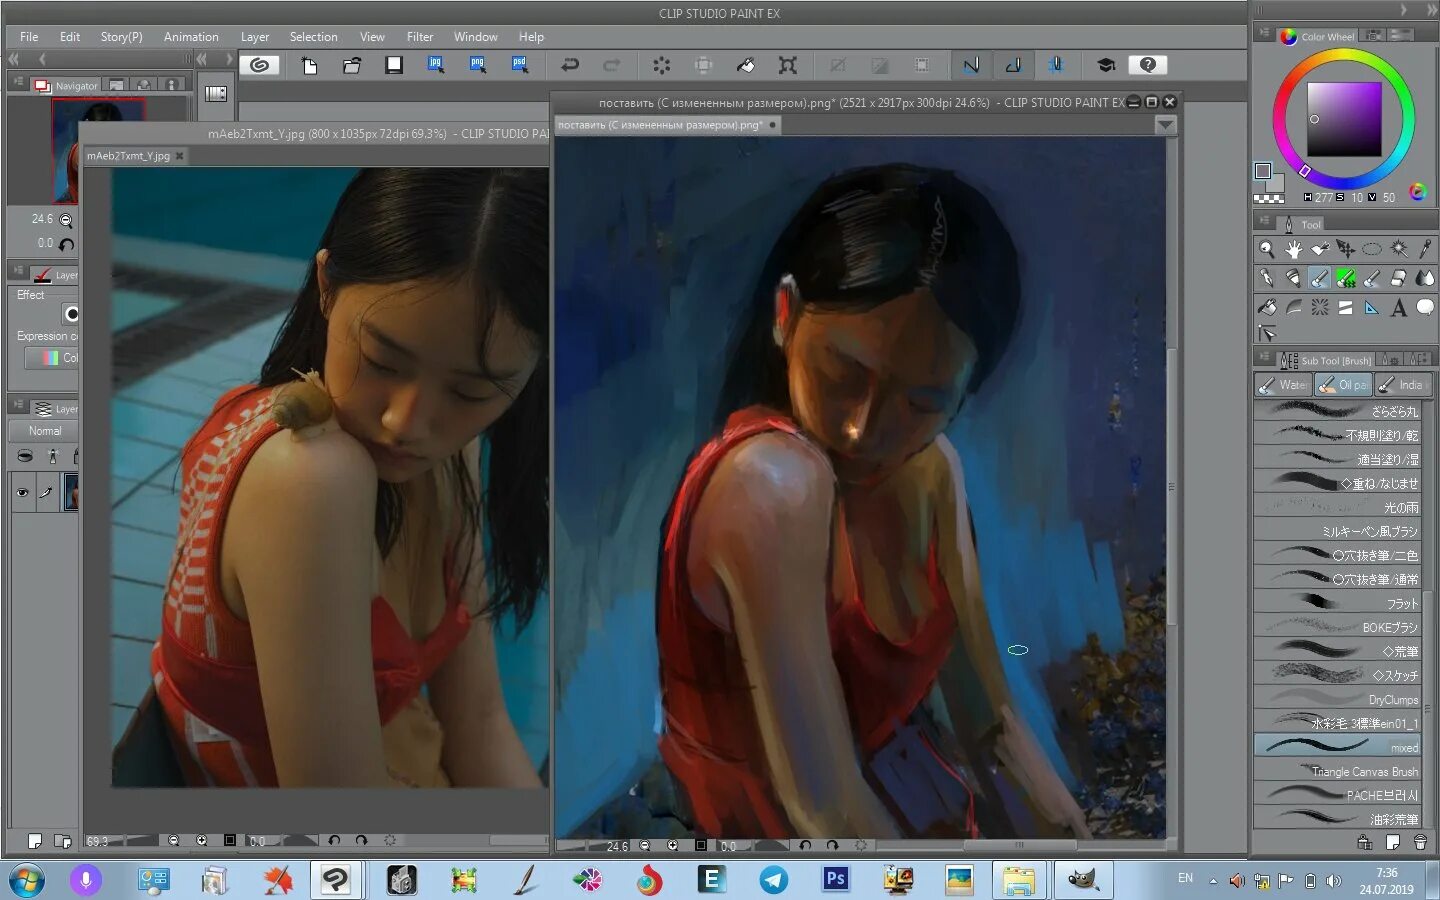
Task: Open Sub Tool panel menu icon
Action: coord(1264,358)
